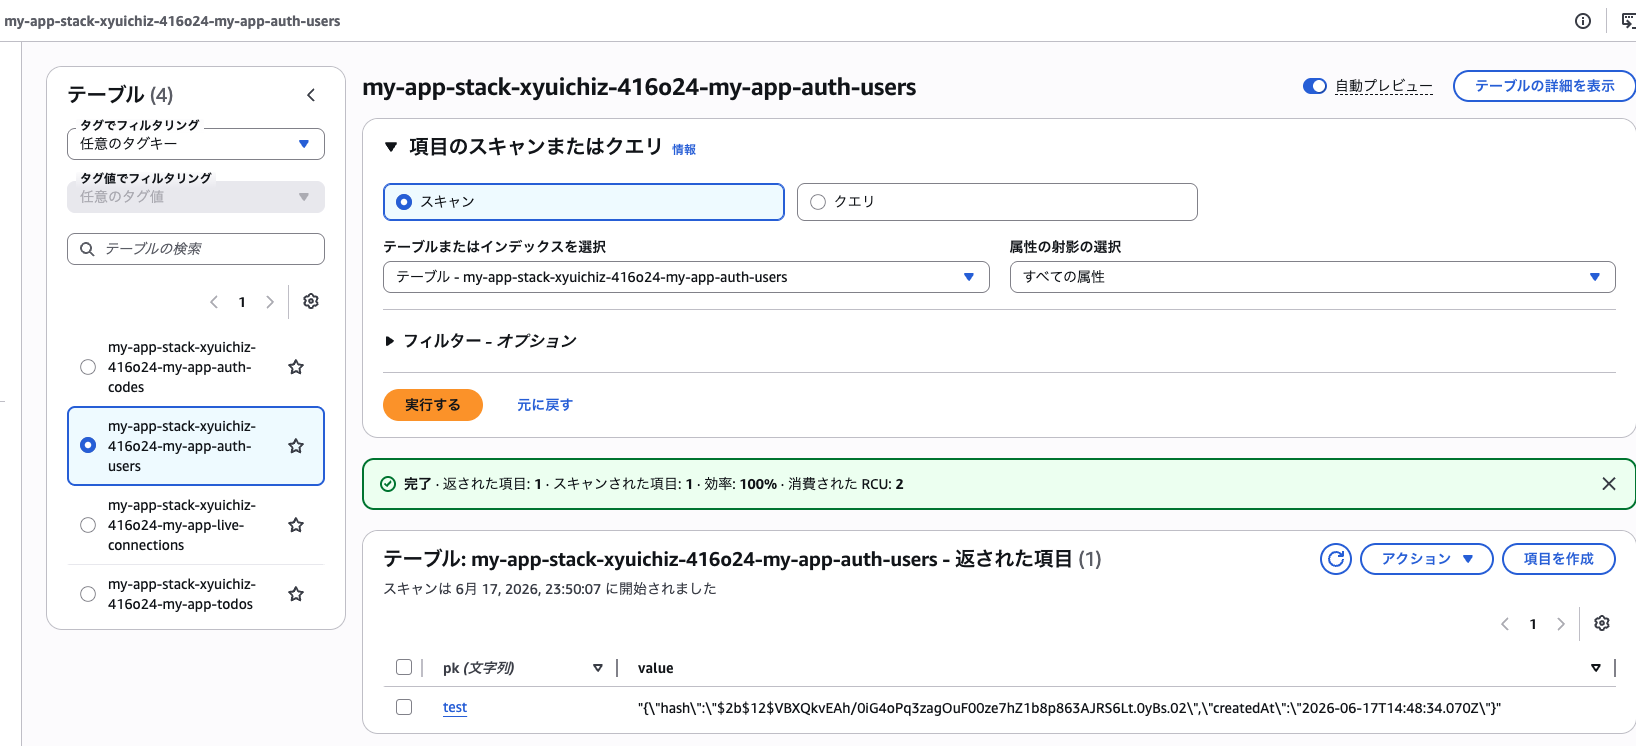
Task: Select auth-users table radio button
Action: pyautogui.click(x=88, y=445)
